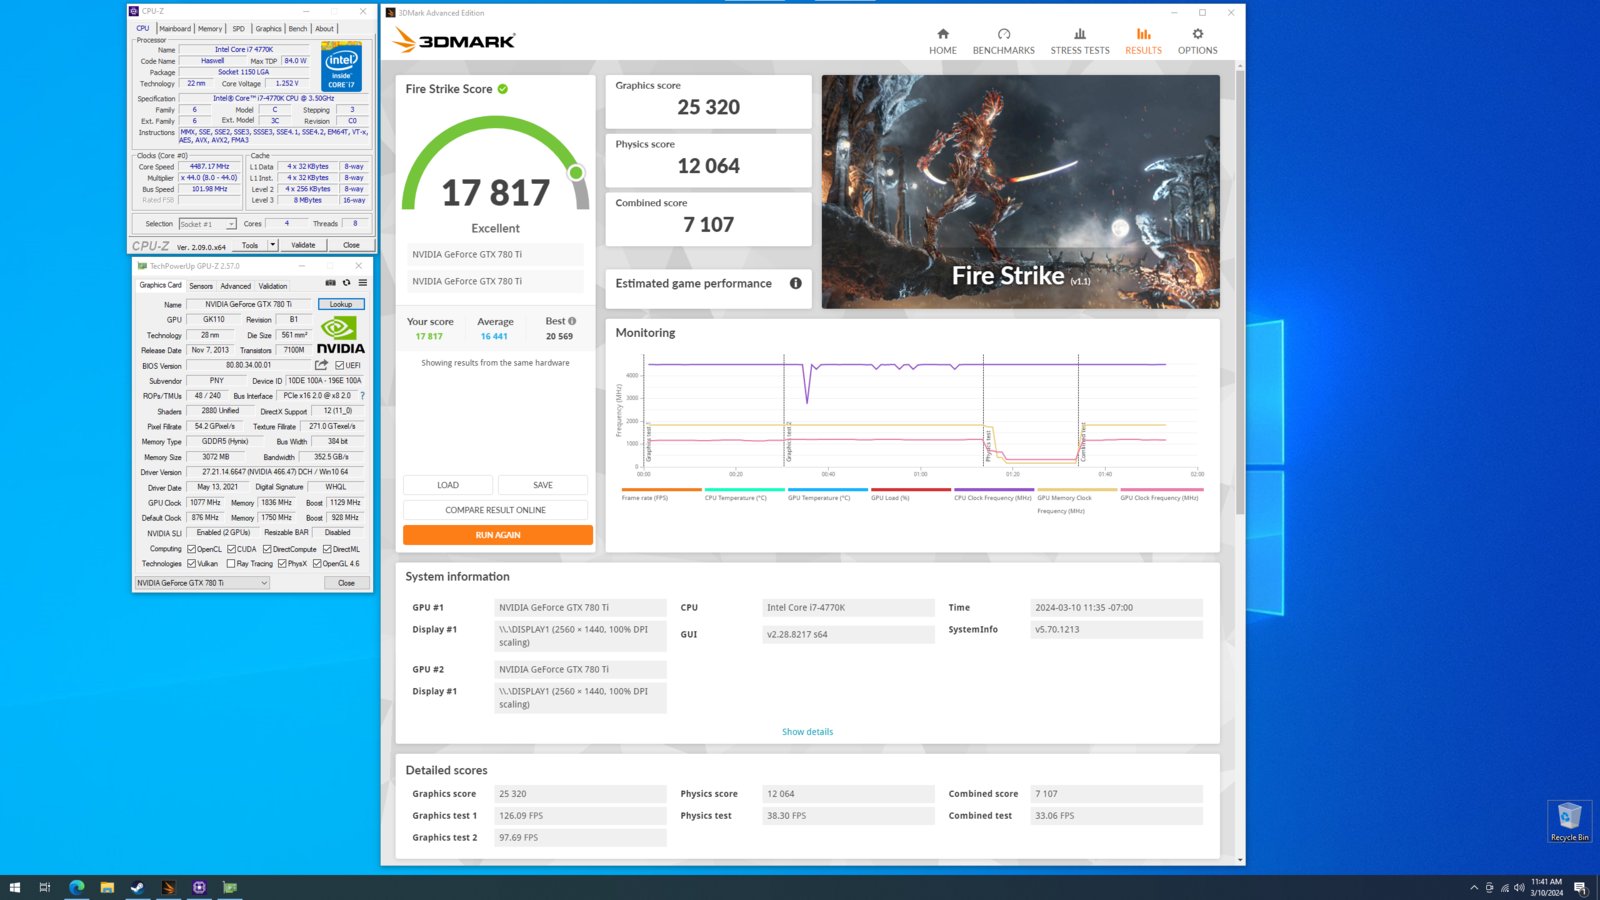Open GPU selection dropdown in GPU-Z

(202, 583)
